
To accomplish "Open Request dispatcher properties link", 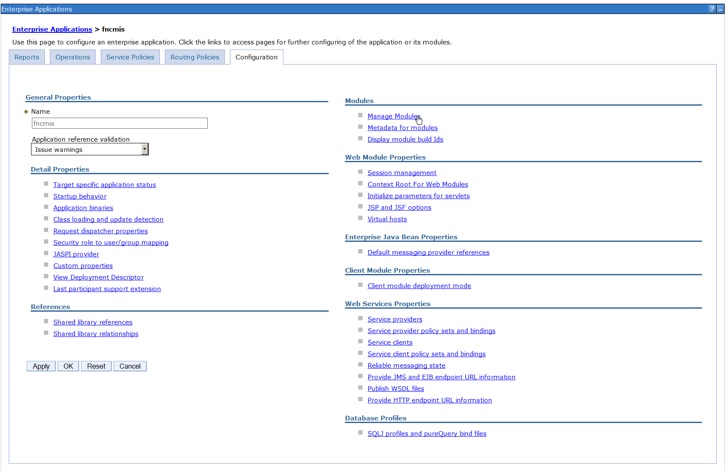I will tap(100, 231).
